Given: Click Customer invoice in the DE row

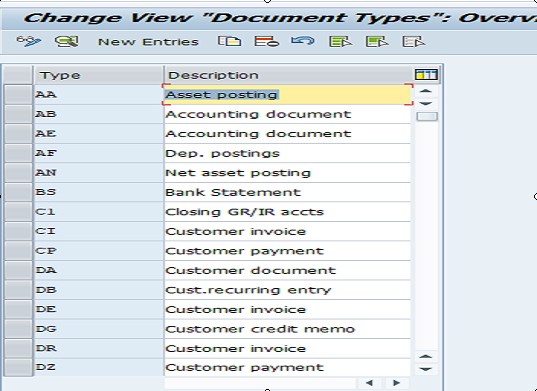Looking at the screenshot, I should click(x=288, y=309).
